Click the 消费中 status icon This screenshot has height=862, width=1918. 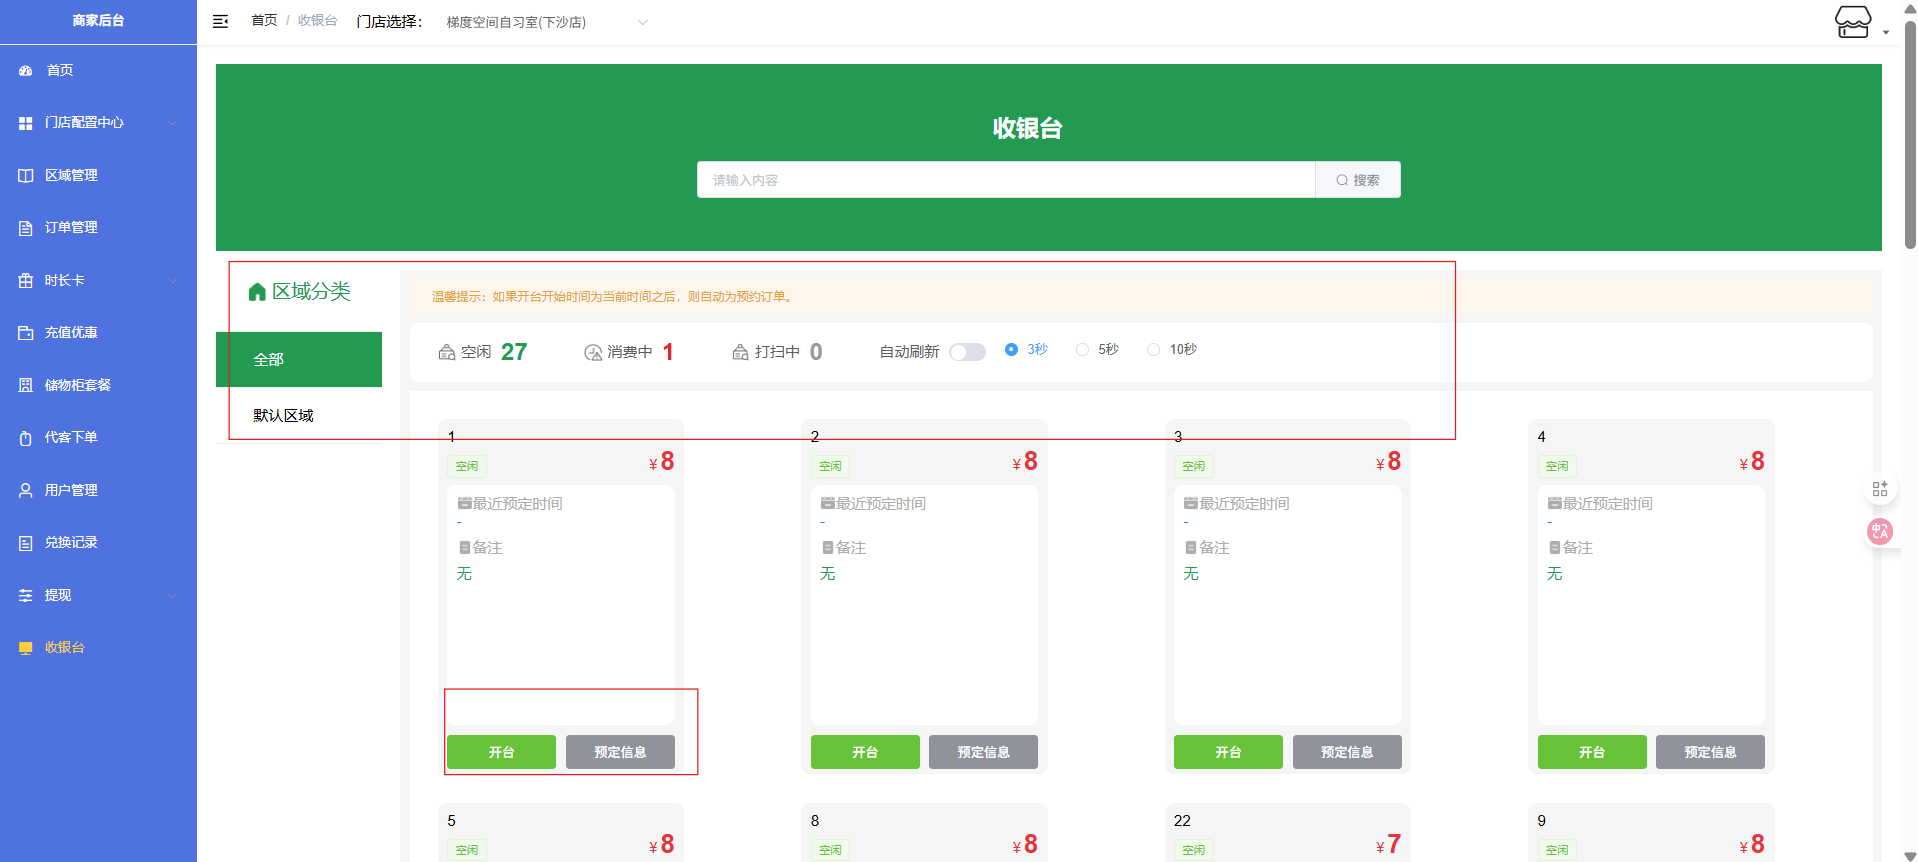(593, 352)
